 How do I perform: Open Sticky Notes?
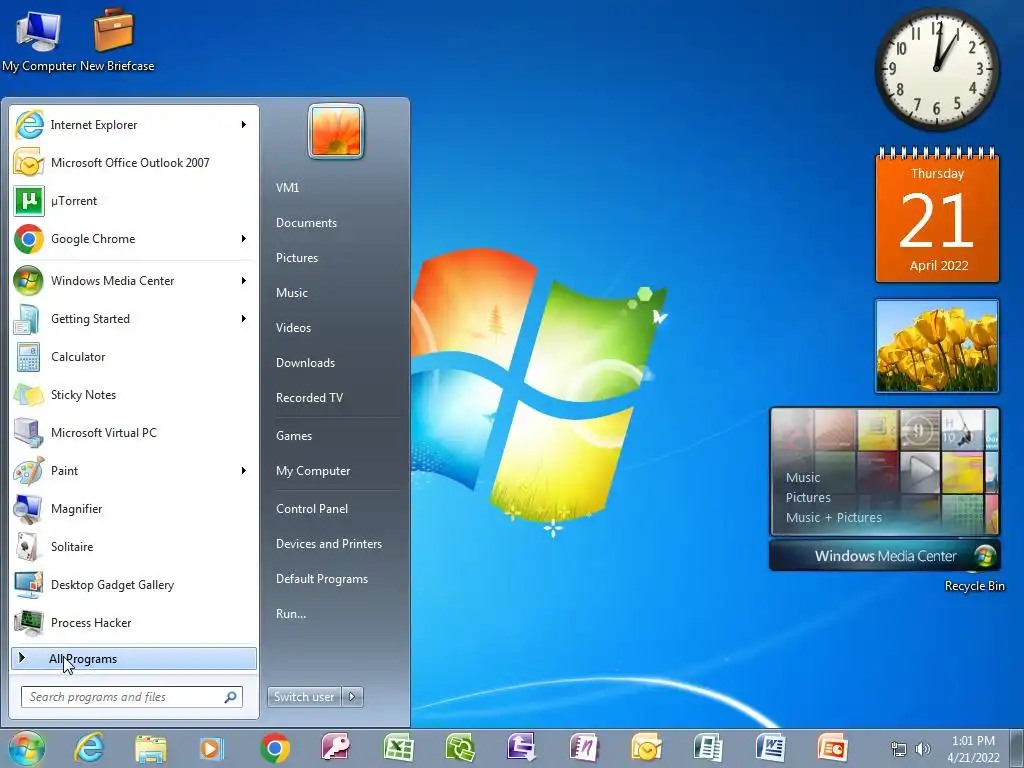pos(134,394)
